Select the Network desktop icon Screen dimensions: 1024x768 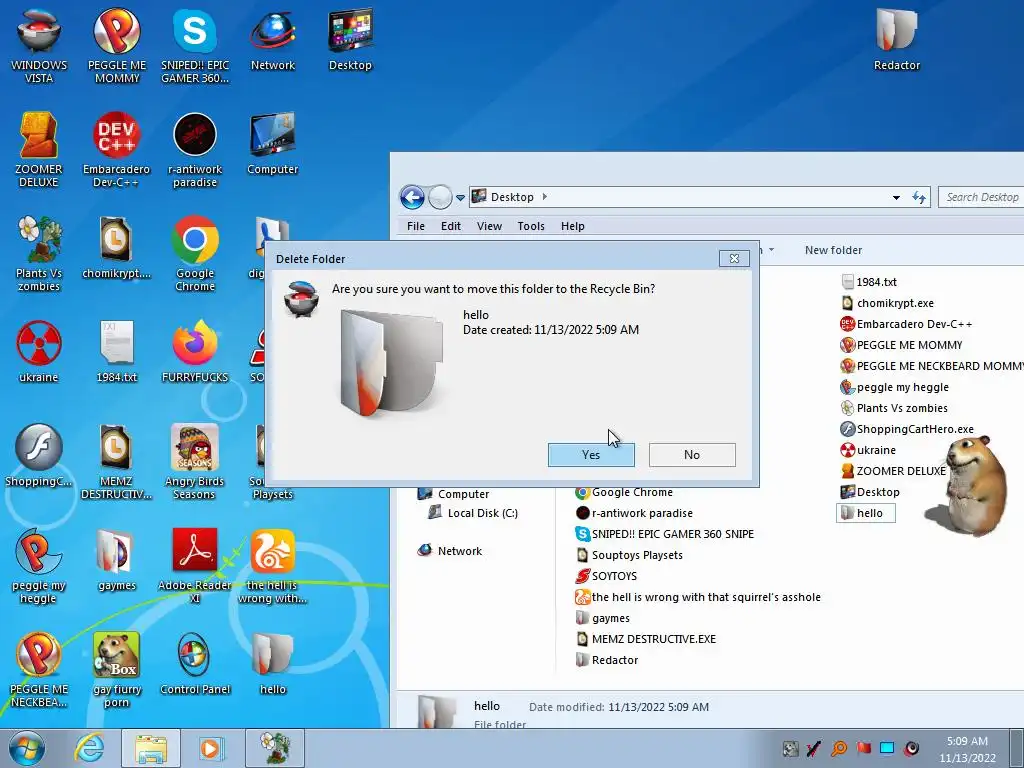pos(272,40)
